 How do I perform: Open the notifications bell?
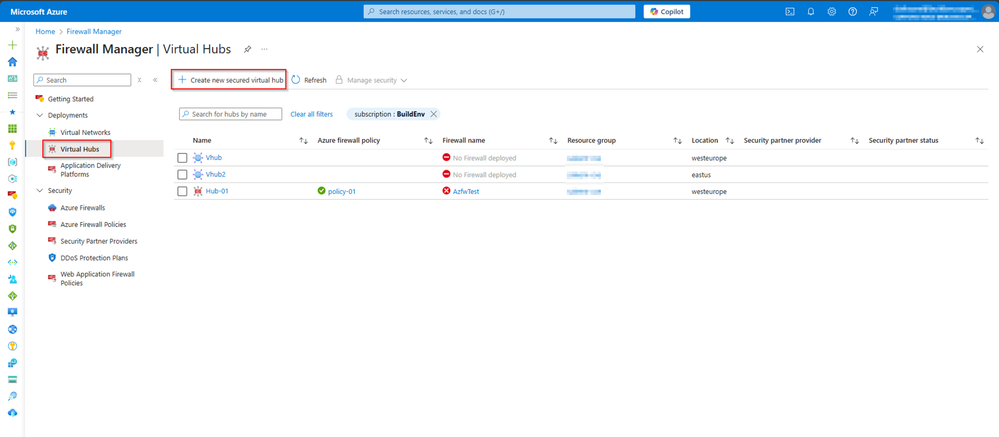pyautogui.click(x=811, y=11)
